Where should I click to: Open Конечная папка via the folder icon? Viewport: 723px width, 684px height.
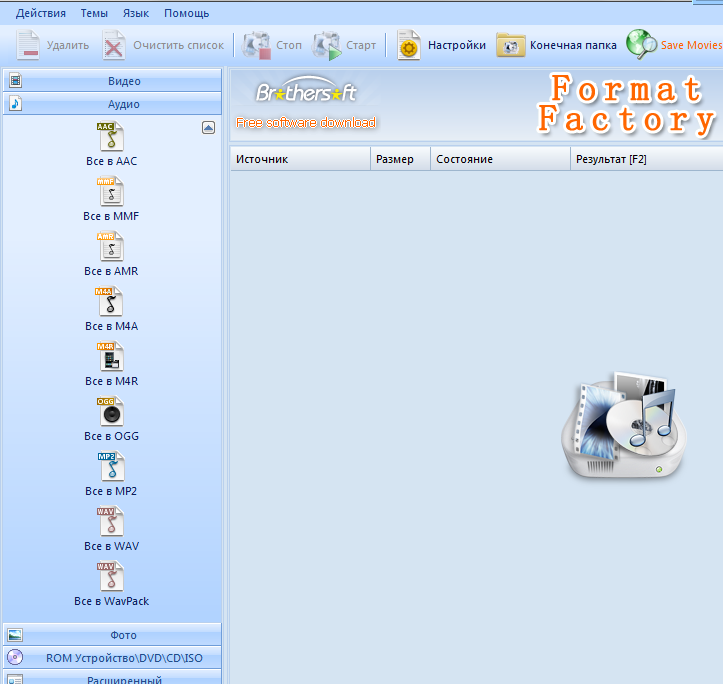(x=510, y=45)
